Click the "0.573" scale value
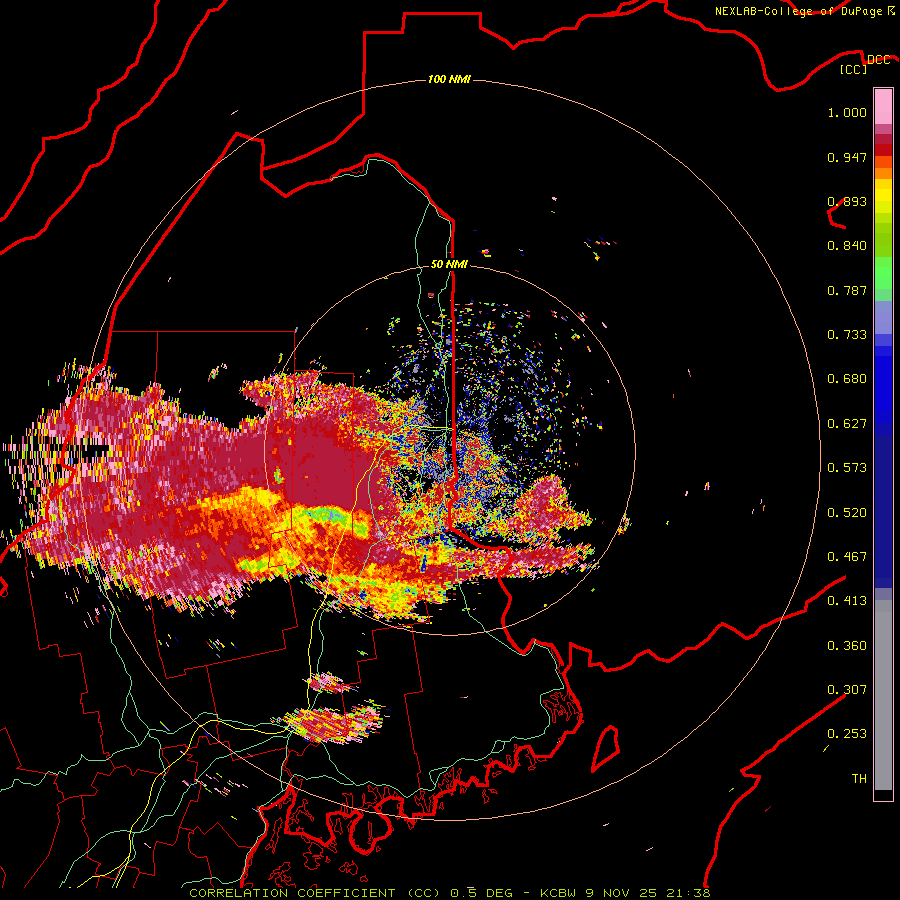Image resolution: width=900 pixels, height=900 pixels. click(847, 468)
